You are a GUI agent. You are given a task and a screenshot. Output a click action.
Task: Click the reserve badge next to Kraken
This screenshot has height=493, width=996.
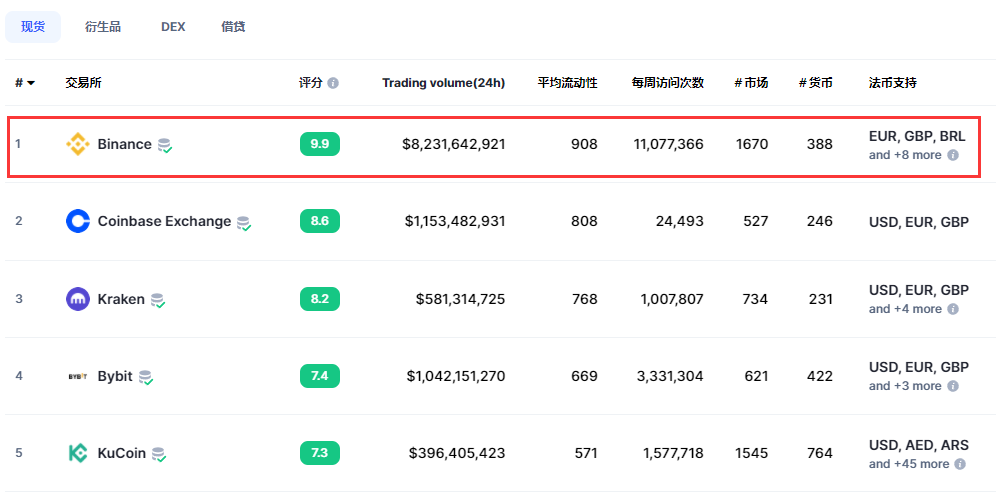(158, 300)
